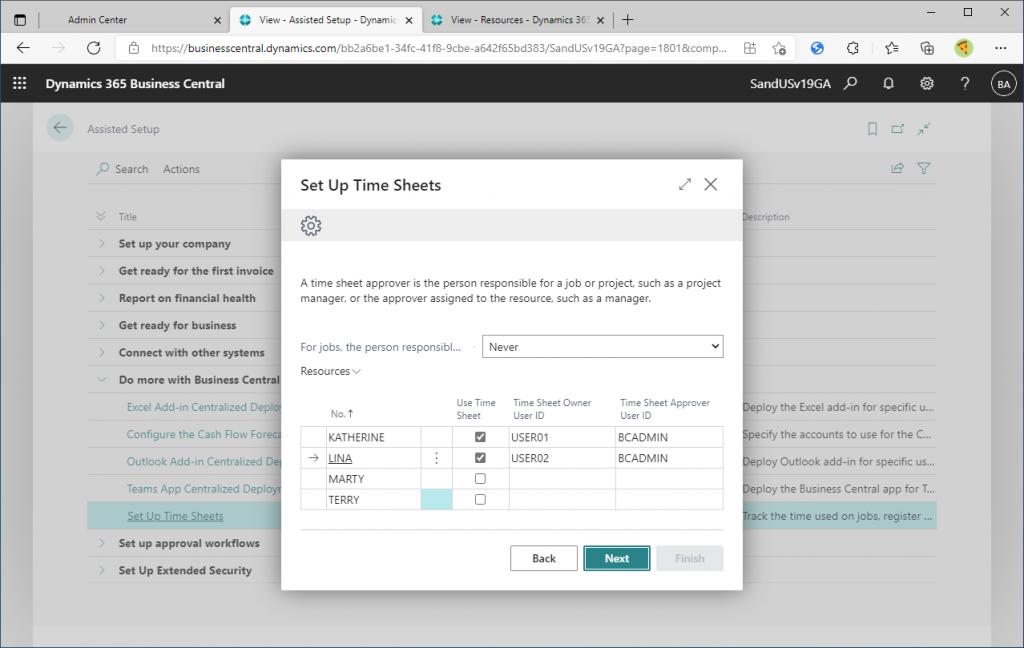This screenshot has height=648, width=1024.
Task: Collapse Do more with Business Central
Action: click(102, 380)
